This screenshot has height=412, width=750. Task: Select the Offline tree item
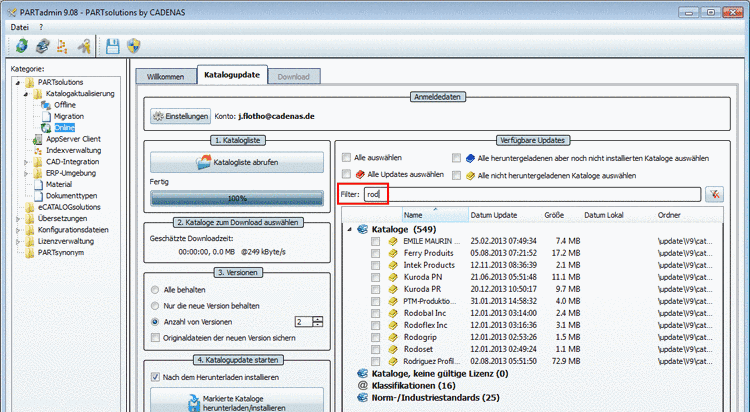click(x=65, y=105)
